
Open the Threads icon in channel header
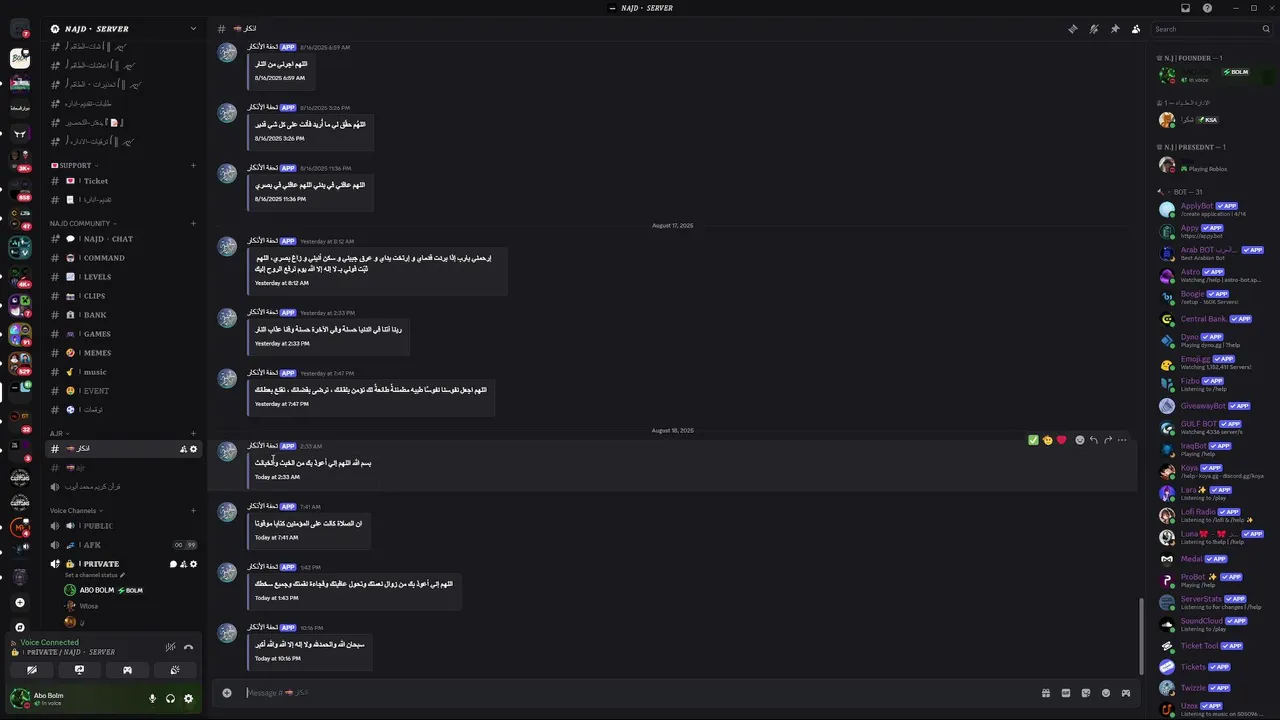click(1073, 29)
